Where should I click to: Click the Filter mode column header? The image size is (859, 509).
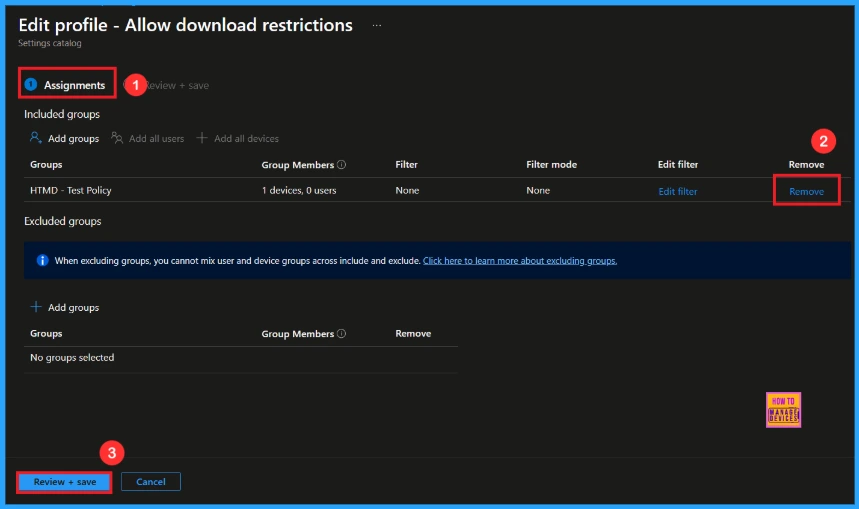point(551,164)
